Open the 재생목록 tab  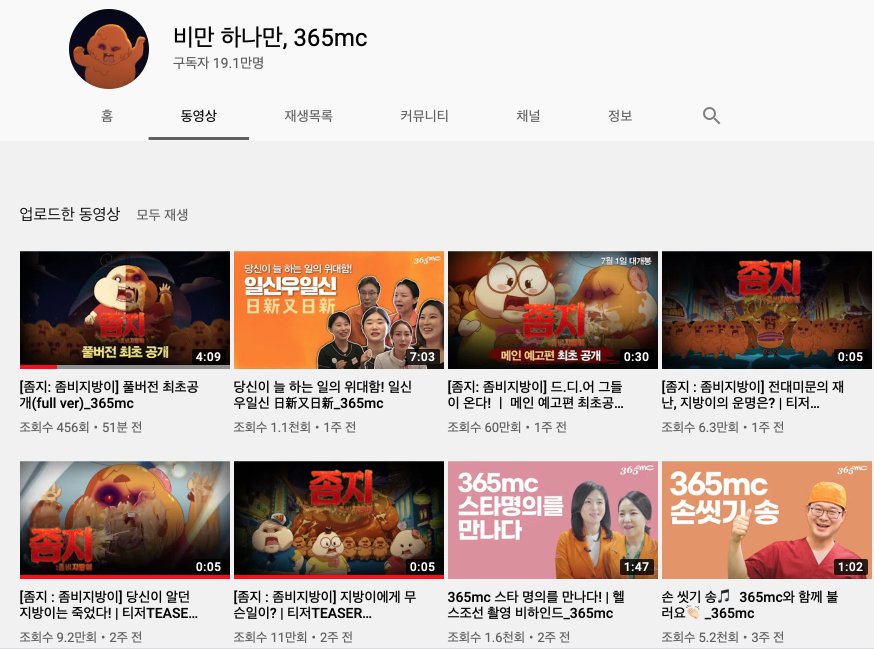pos(308,115)
